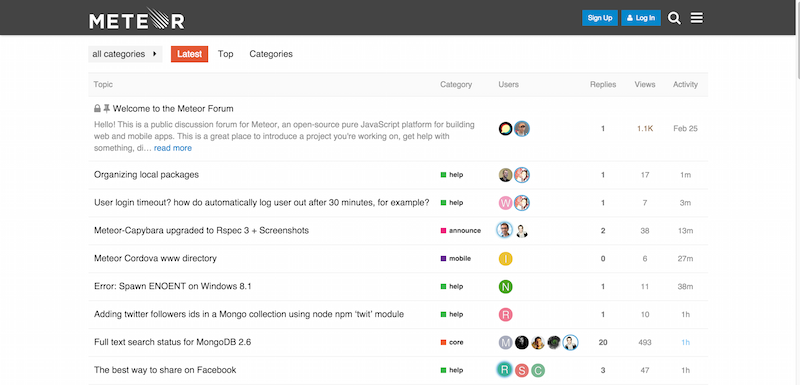This screenshot has height=385, width=800.
Task: Open last avatar on Full text search row
Action: tap(570, 343)
